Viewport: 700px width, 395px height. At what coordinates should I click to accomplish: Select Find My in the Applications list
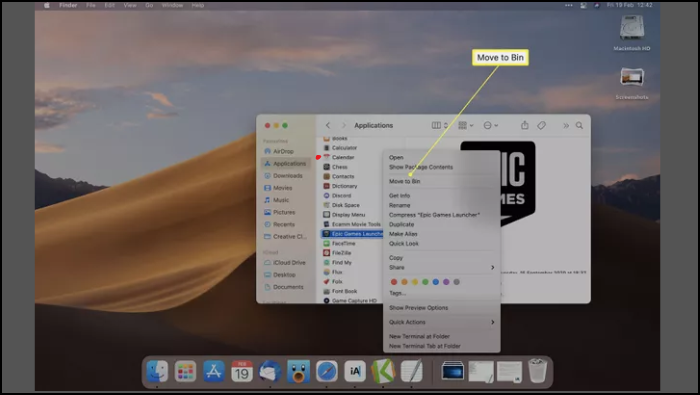[338, 262]
